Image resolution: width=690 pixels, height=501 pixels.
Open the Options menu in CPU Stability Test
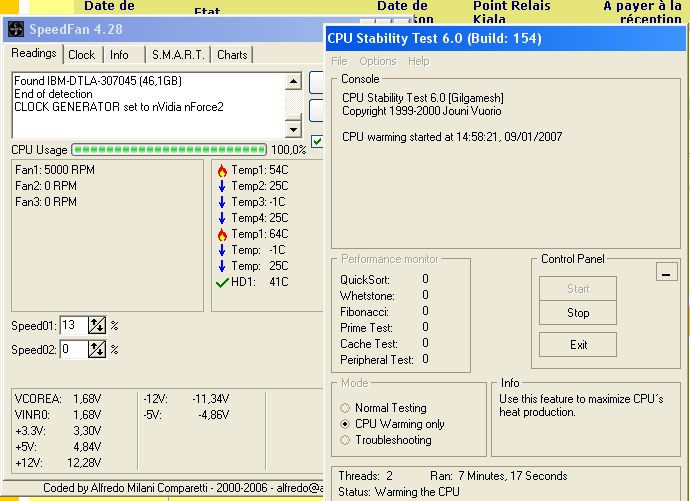(x=378, y=61)
